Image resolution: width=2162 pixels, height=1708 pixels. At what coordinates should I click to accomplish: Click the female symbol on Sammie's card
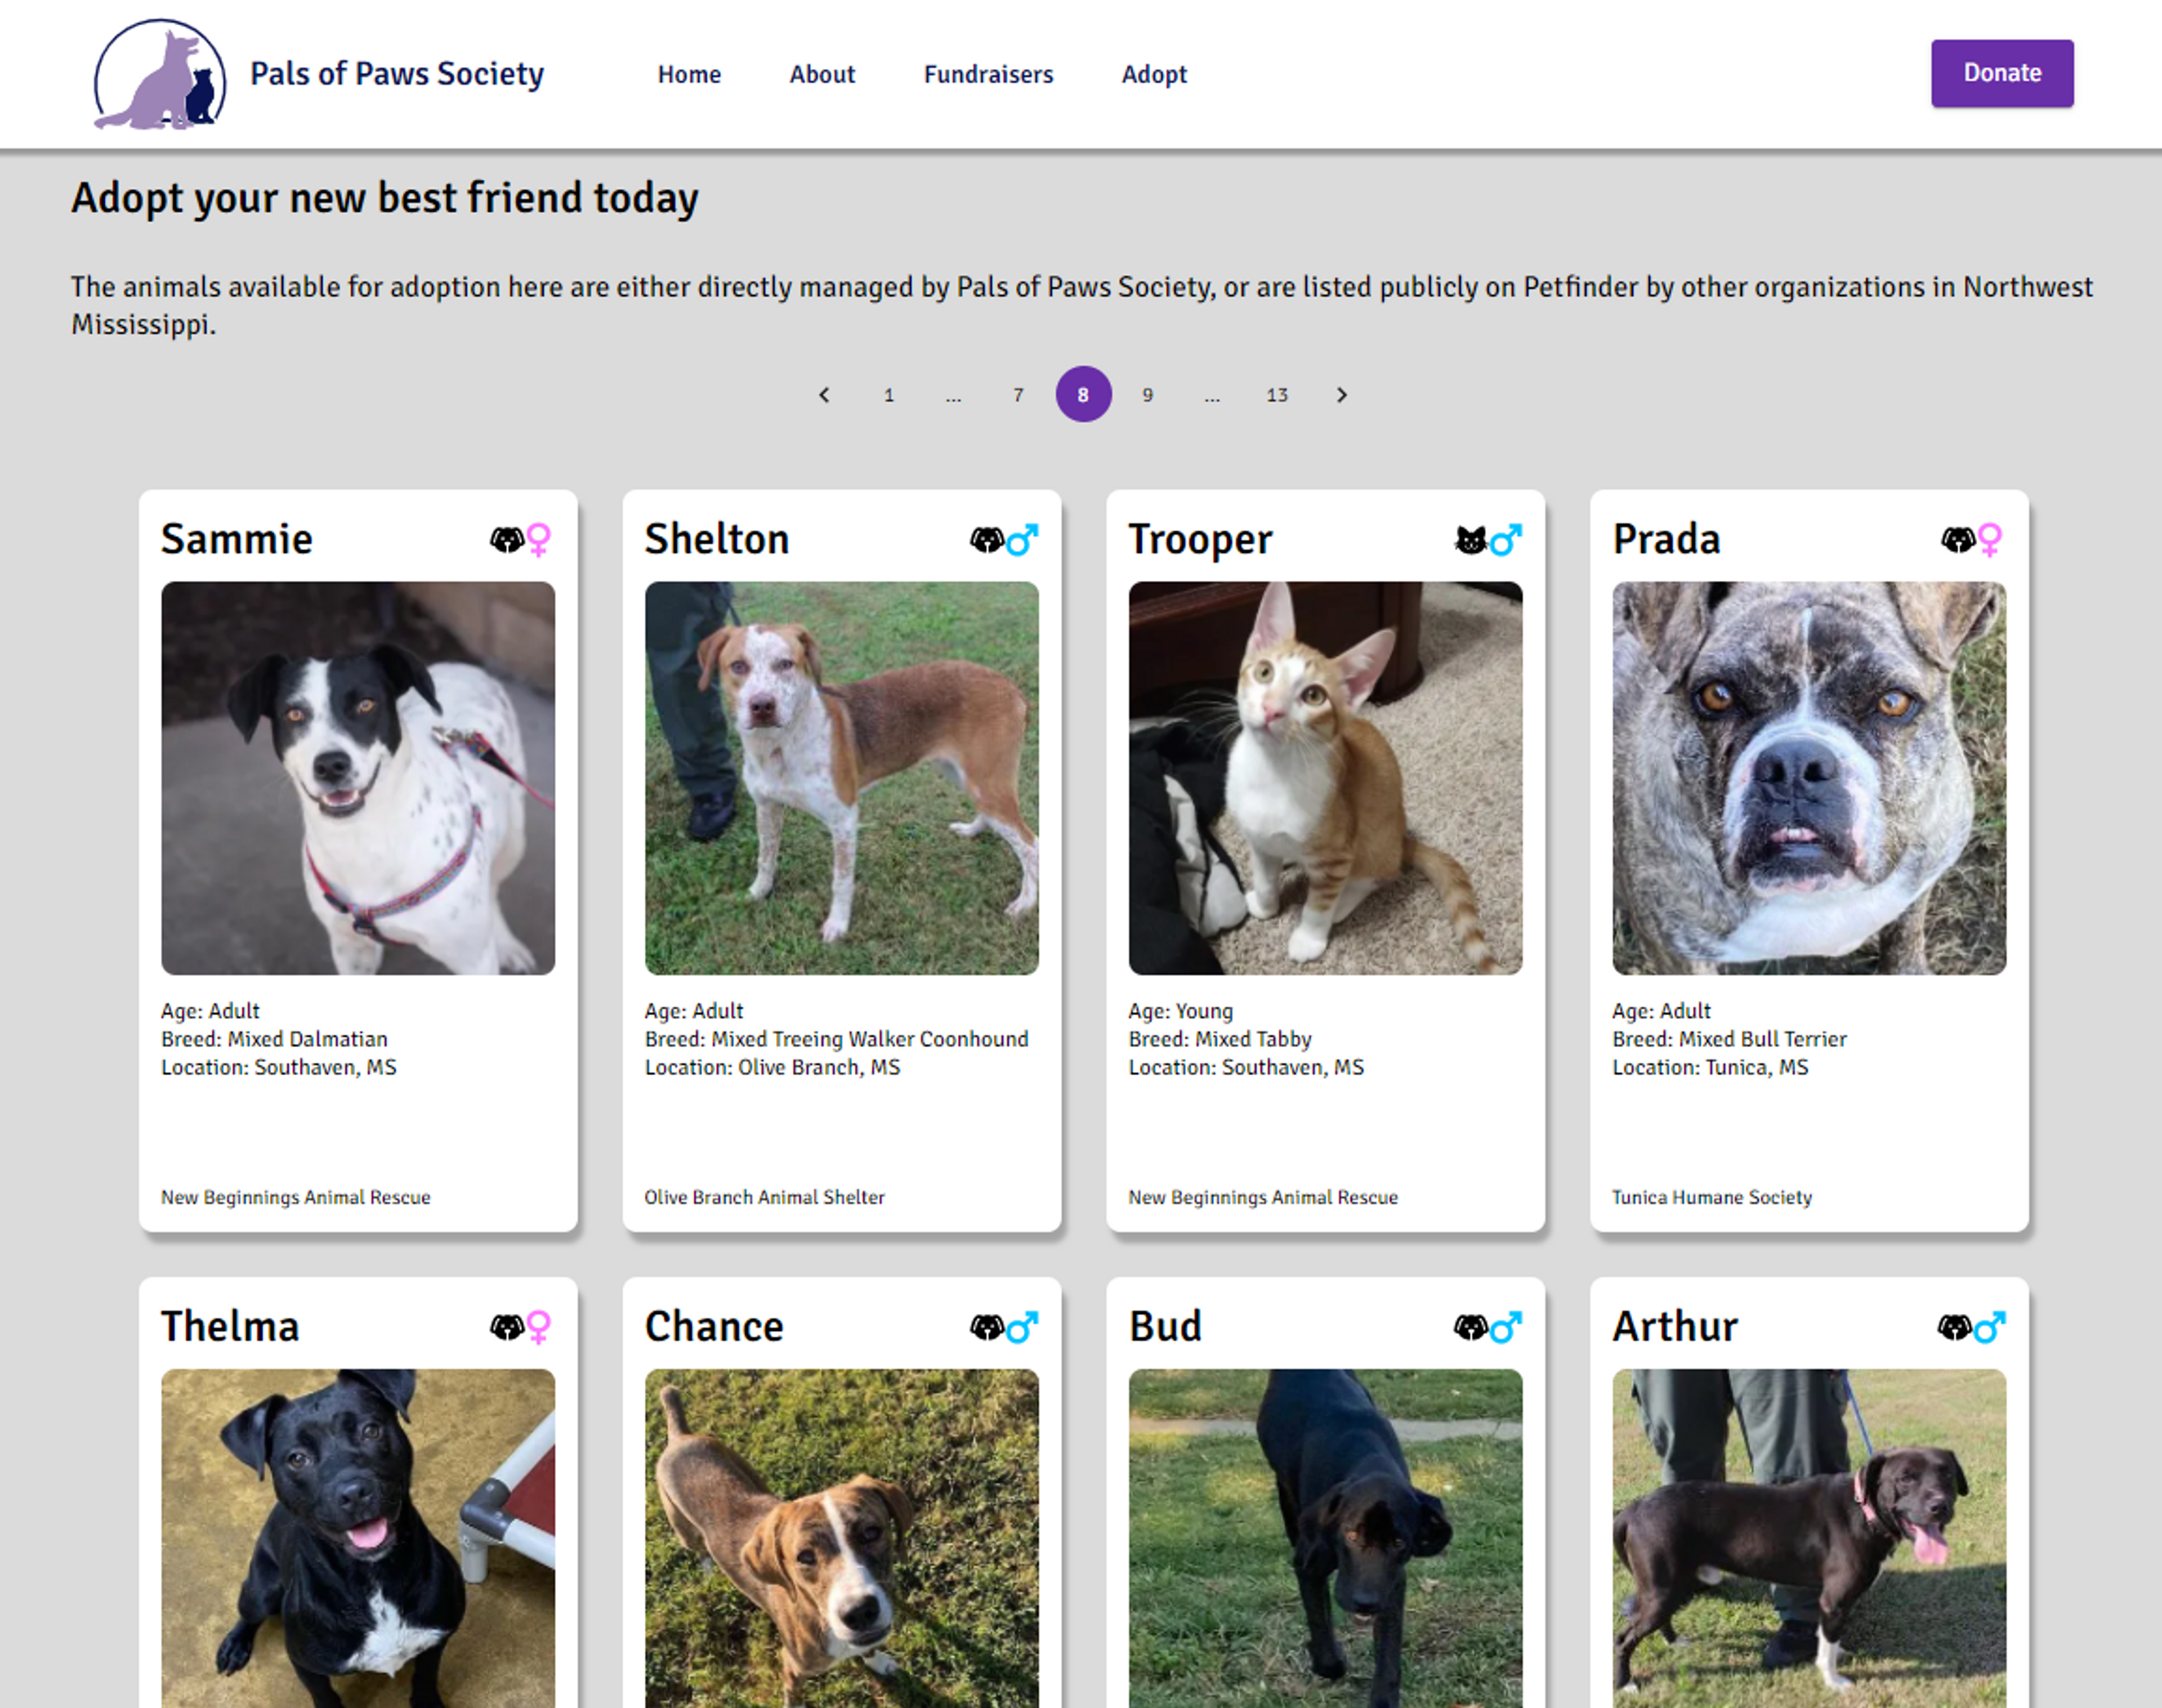coord(539,540)
